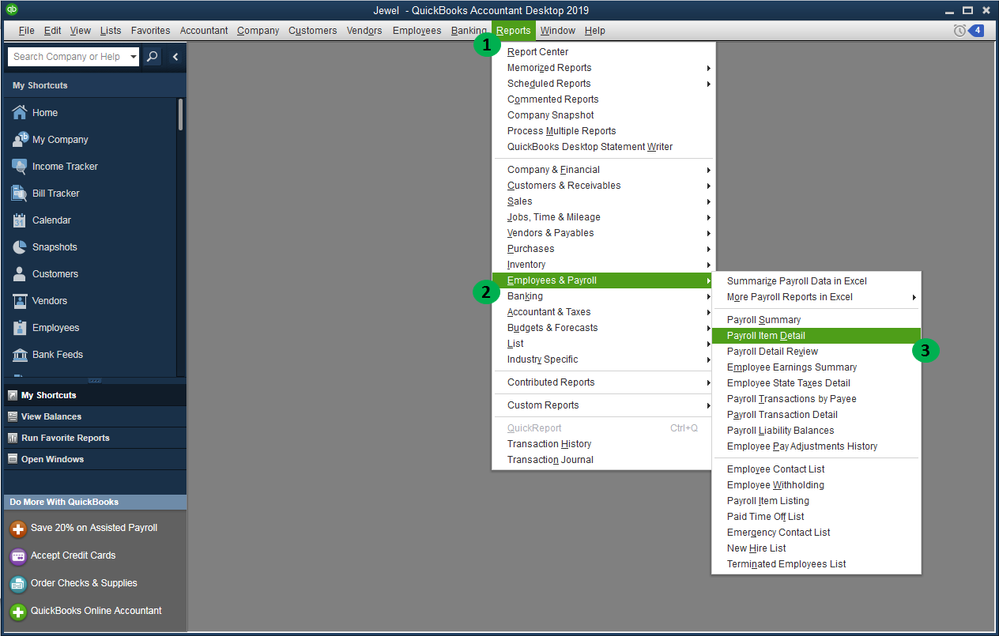Click in Search Company or Help field
Image resolution: width=999 pixels, height=636 pixels.
(x=69, y=56)
